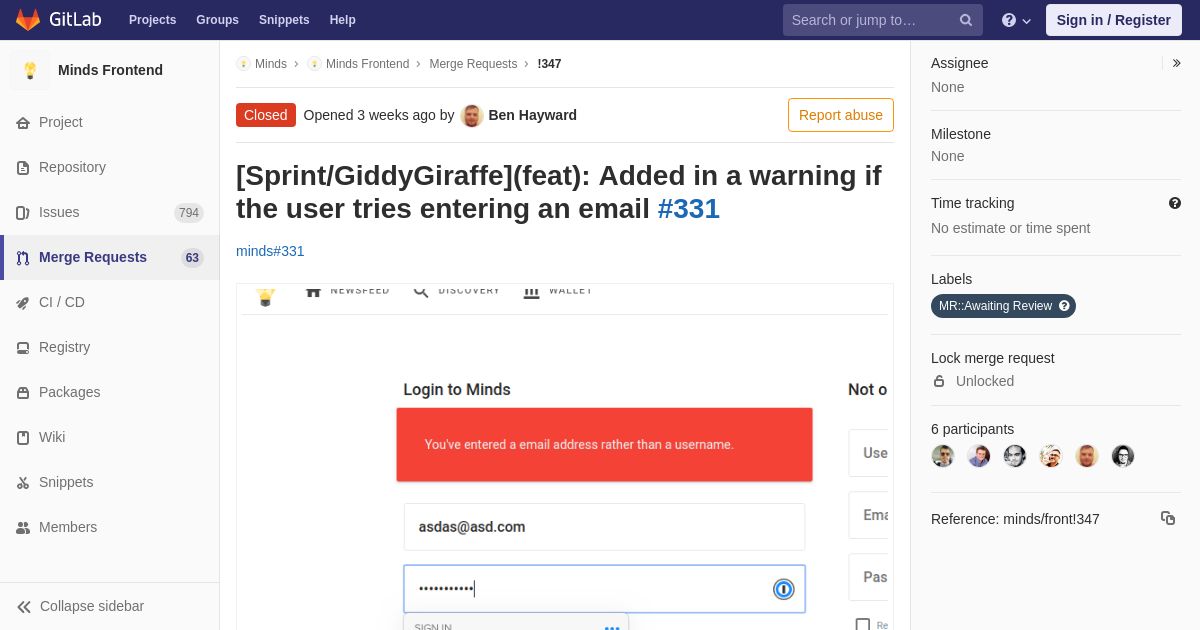
Task: Click the fifth participant avatar
Action: (x=1087, y=456)
